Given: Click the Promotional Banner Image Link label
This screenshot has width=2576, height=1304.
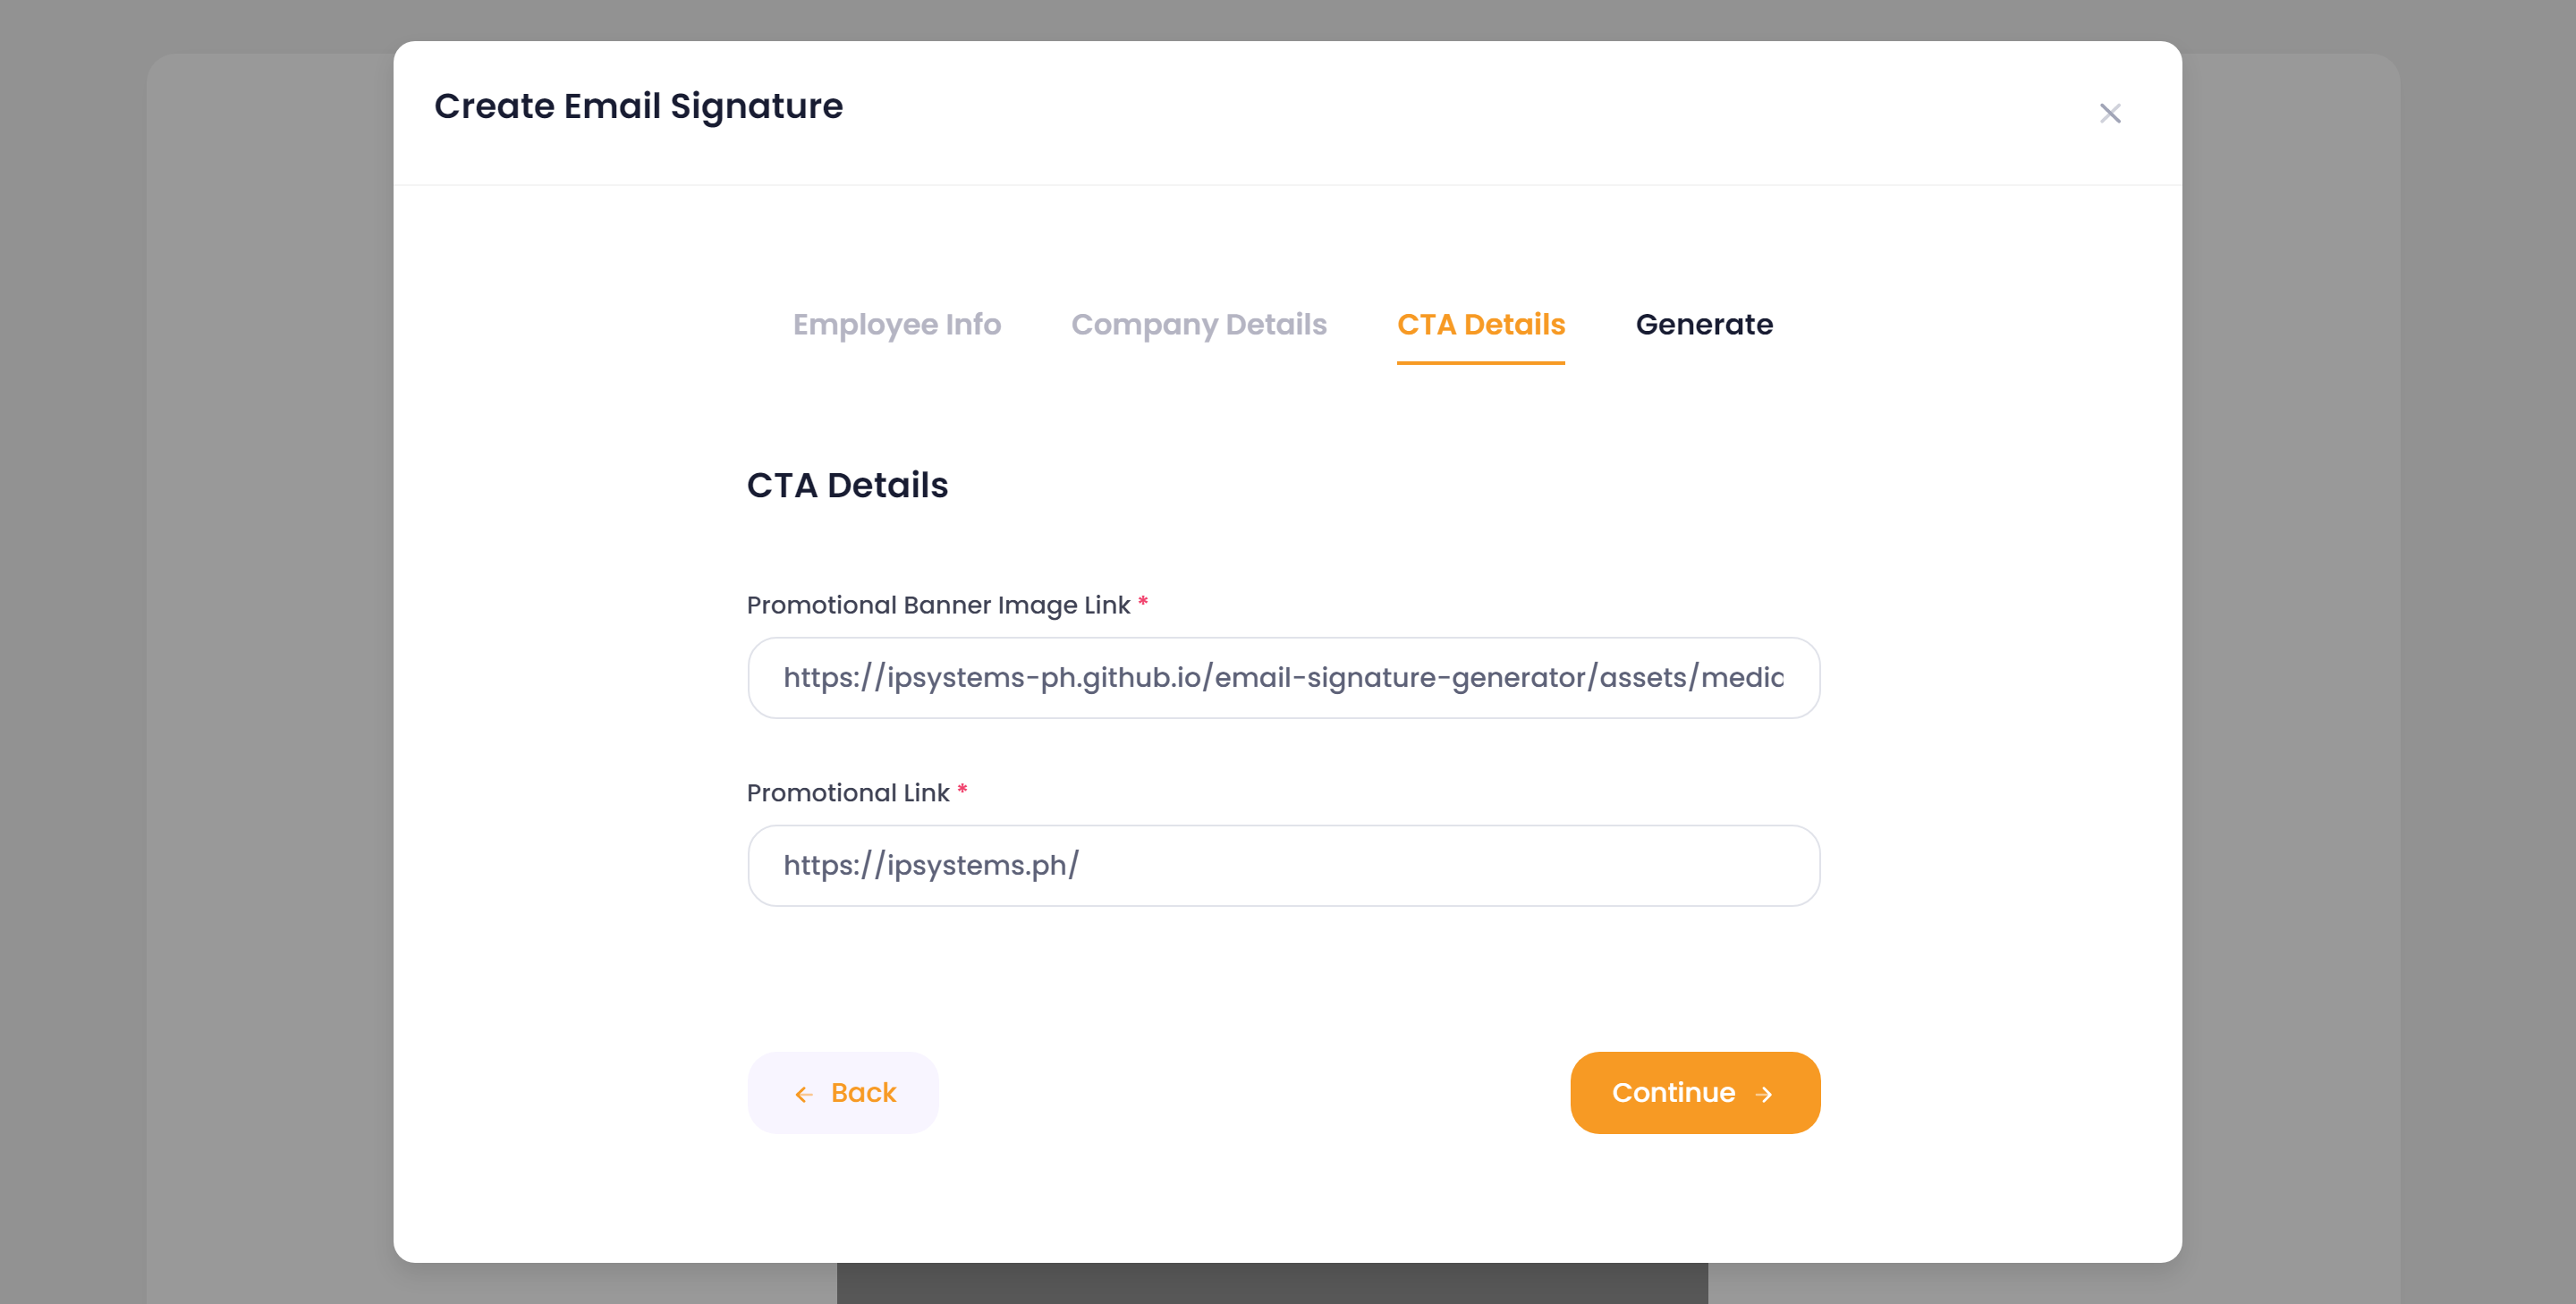Looking at the screenshot, I should click(x=937, y=605).
